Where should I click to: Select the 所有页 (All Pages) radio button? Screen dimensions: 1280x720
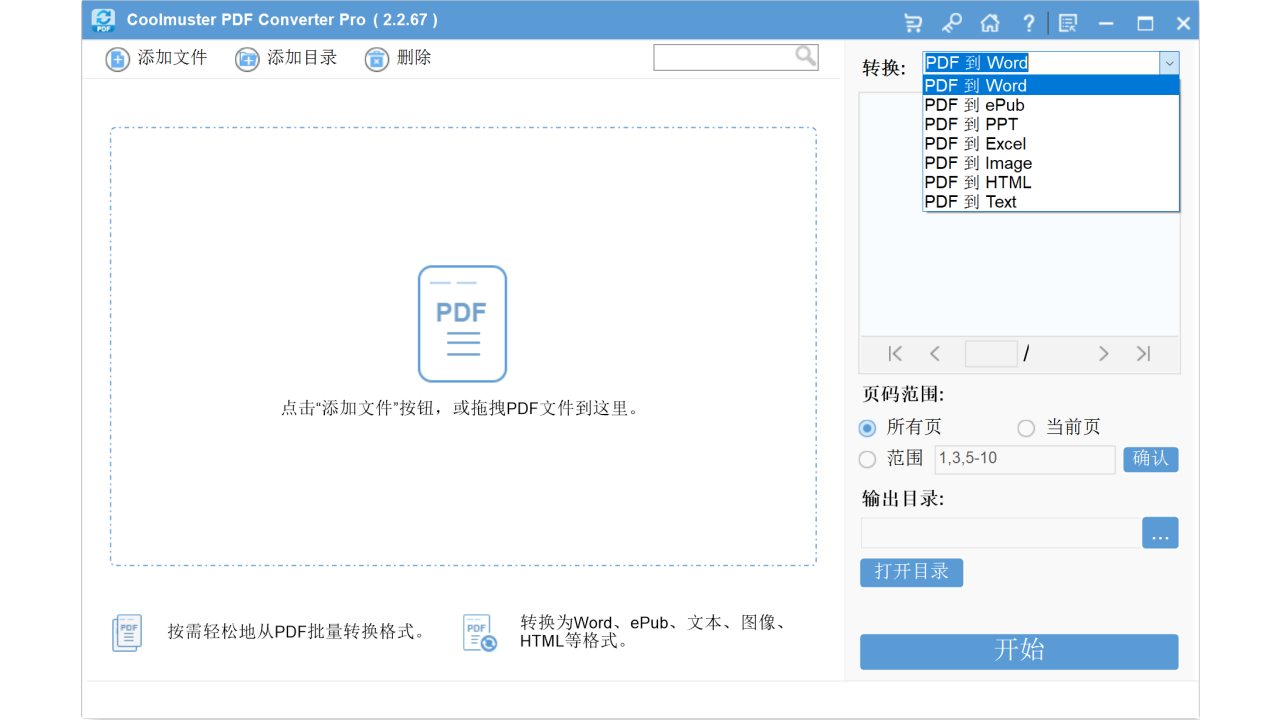tap(867, 427)
